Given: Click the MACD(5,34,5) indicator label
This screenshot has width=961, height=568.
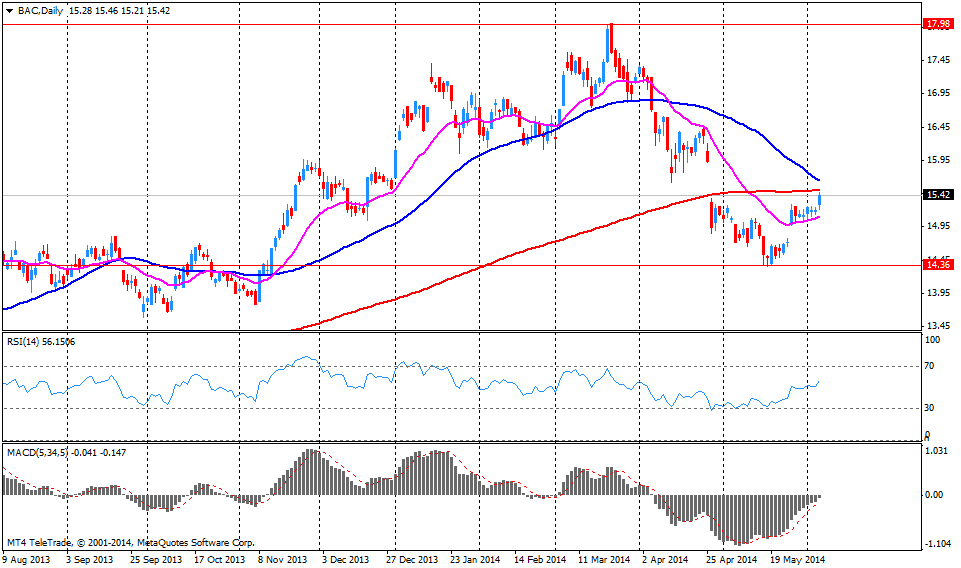Looking at the screenshot, I should coord(38,453).
